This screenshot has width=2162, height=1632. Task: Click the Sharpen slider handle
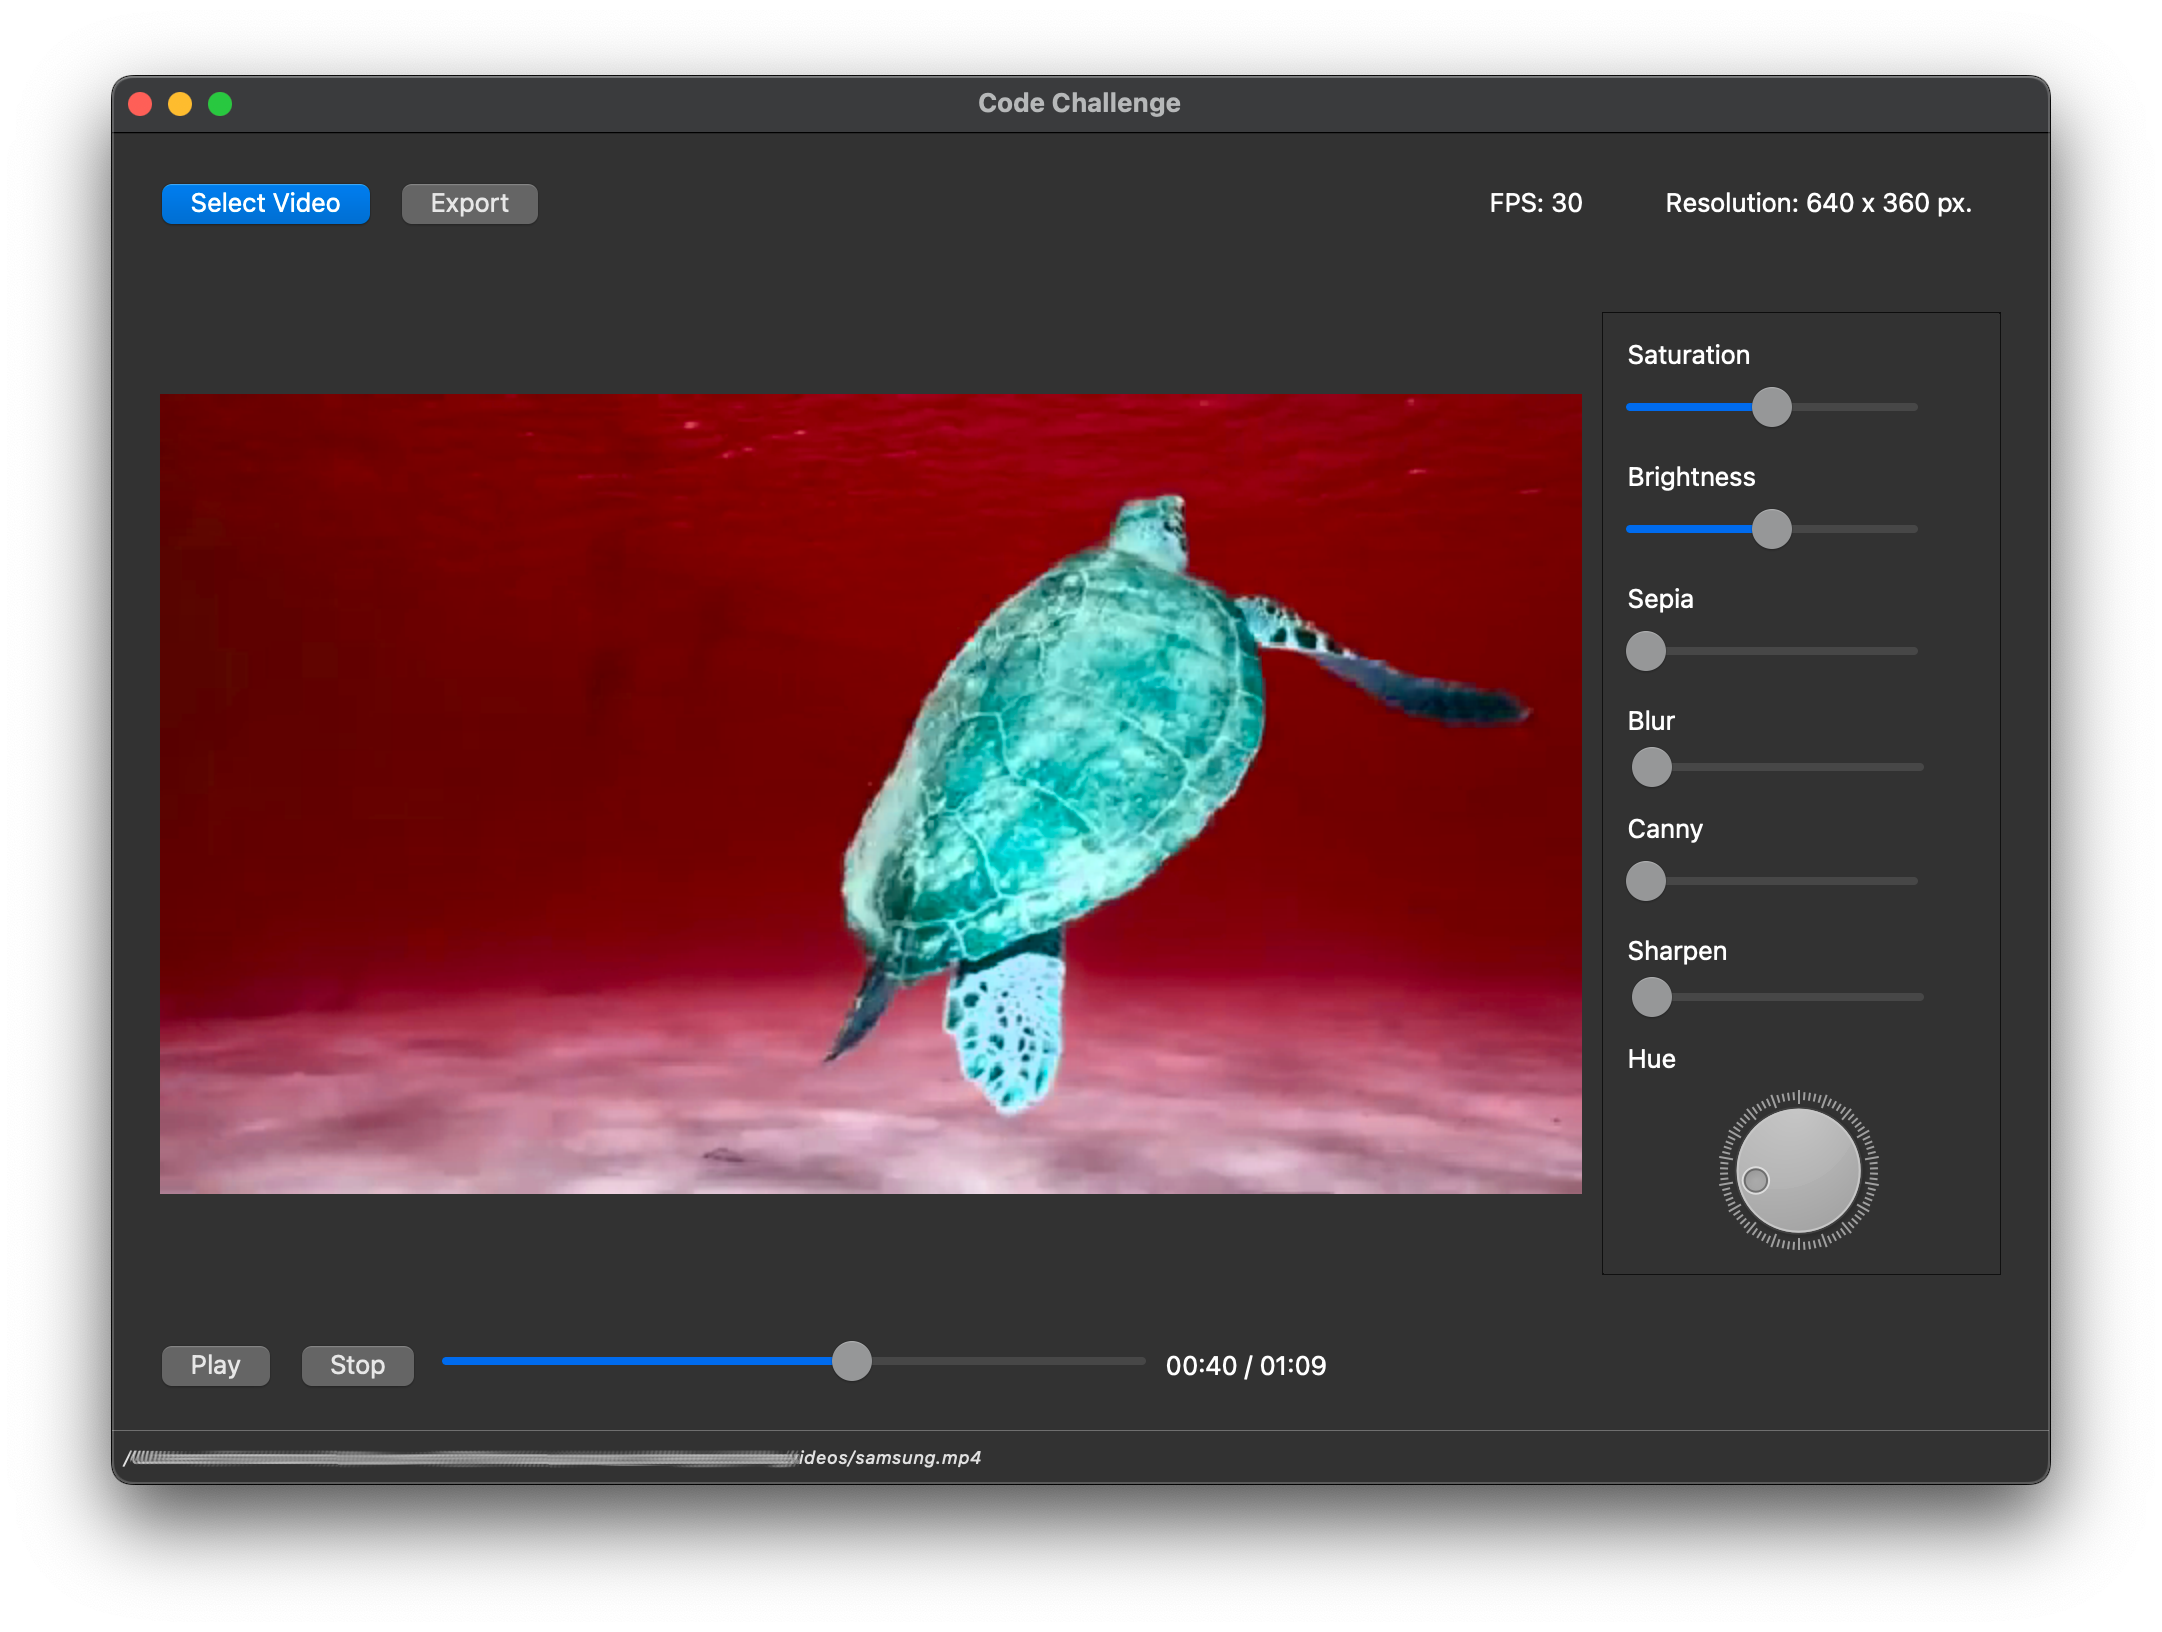[1651, 997]
